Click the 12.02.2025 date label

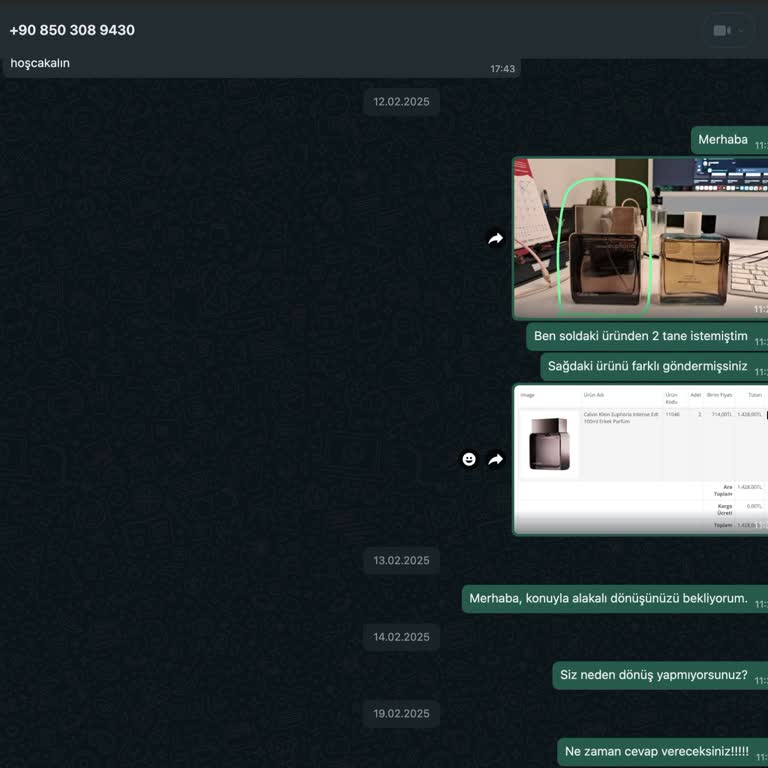coord(401,102)
